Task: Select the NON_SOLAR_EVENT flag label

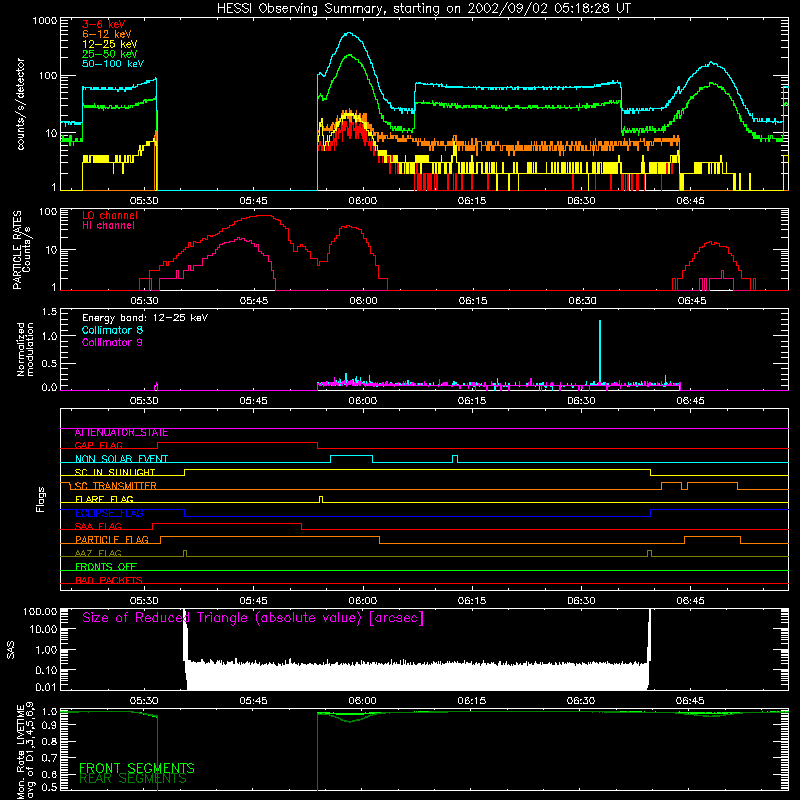Action: tap(121, 459)
